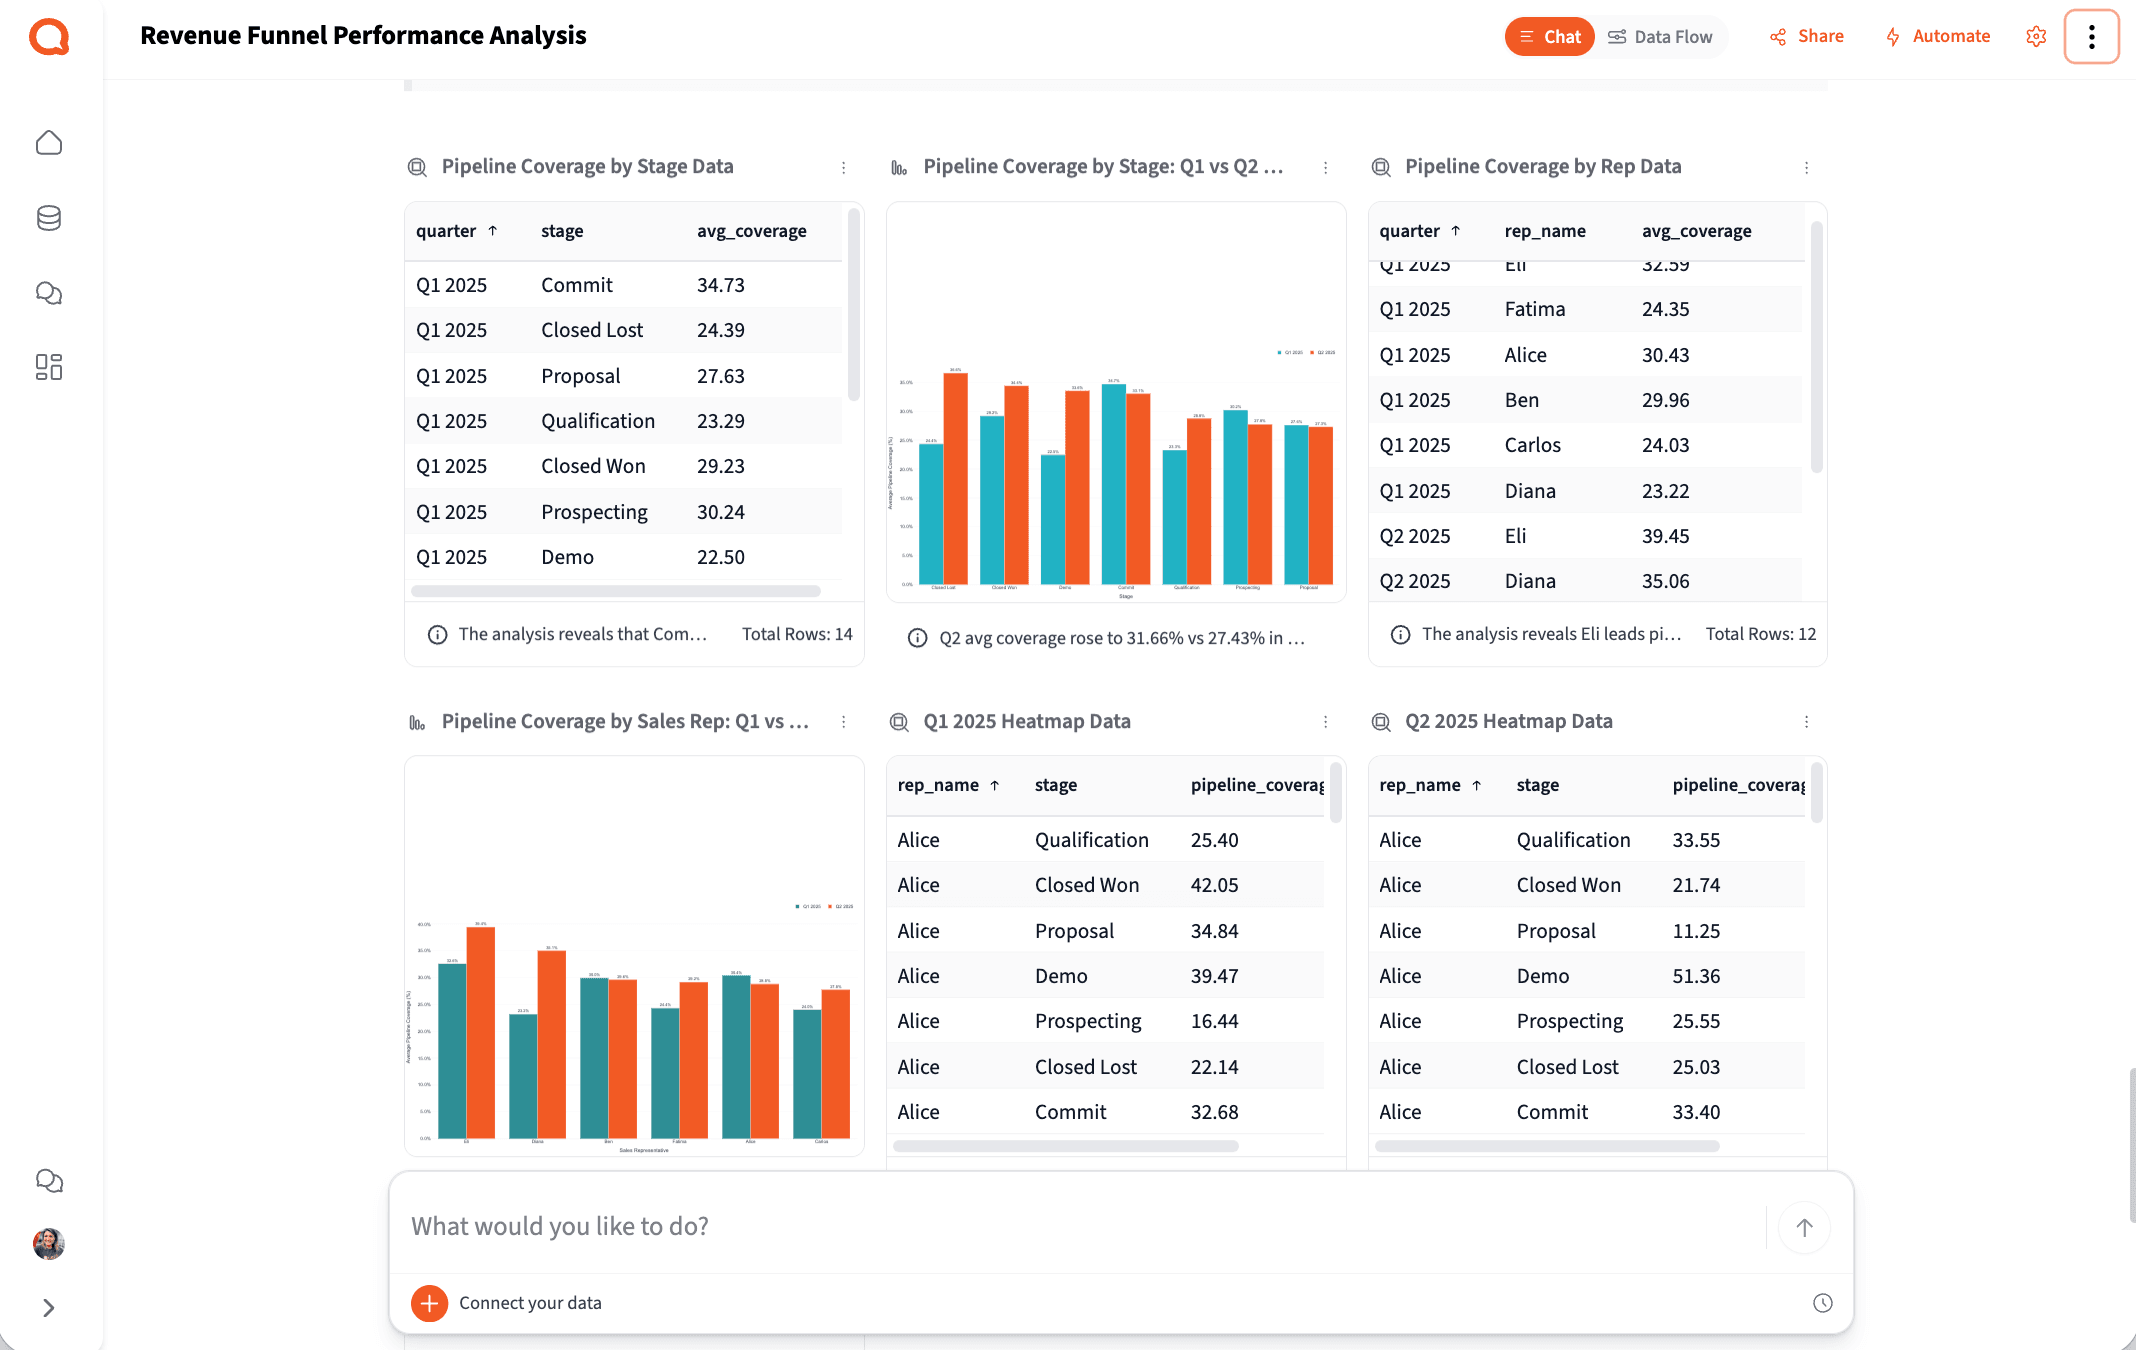Click the orange Q2 2025 legend swatch

[1312, 354]
